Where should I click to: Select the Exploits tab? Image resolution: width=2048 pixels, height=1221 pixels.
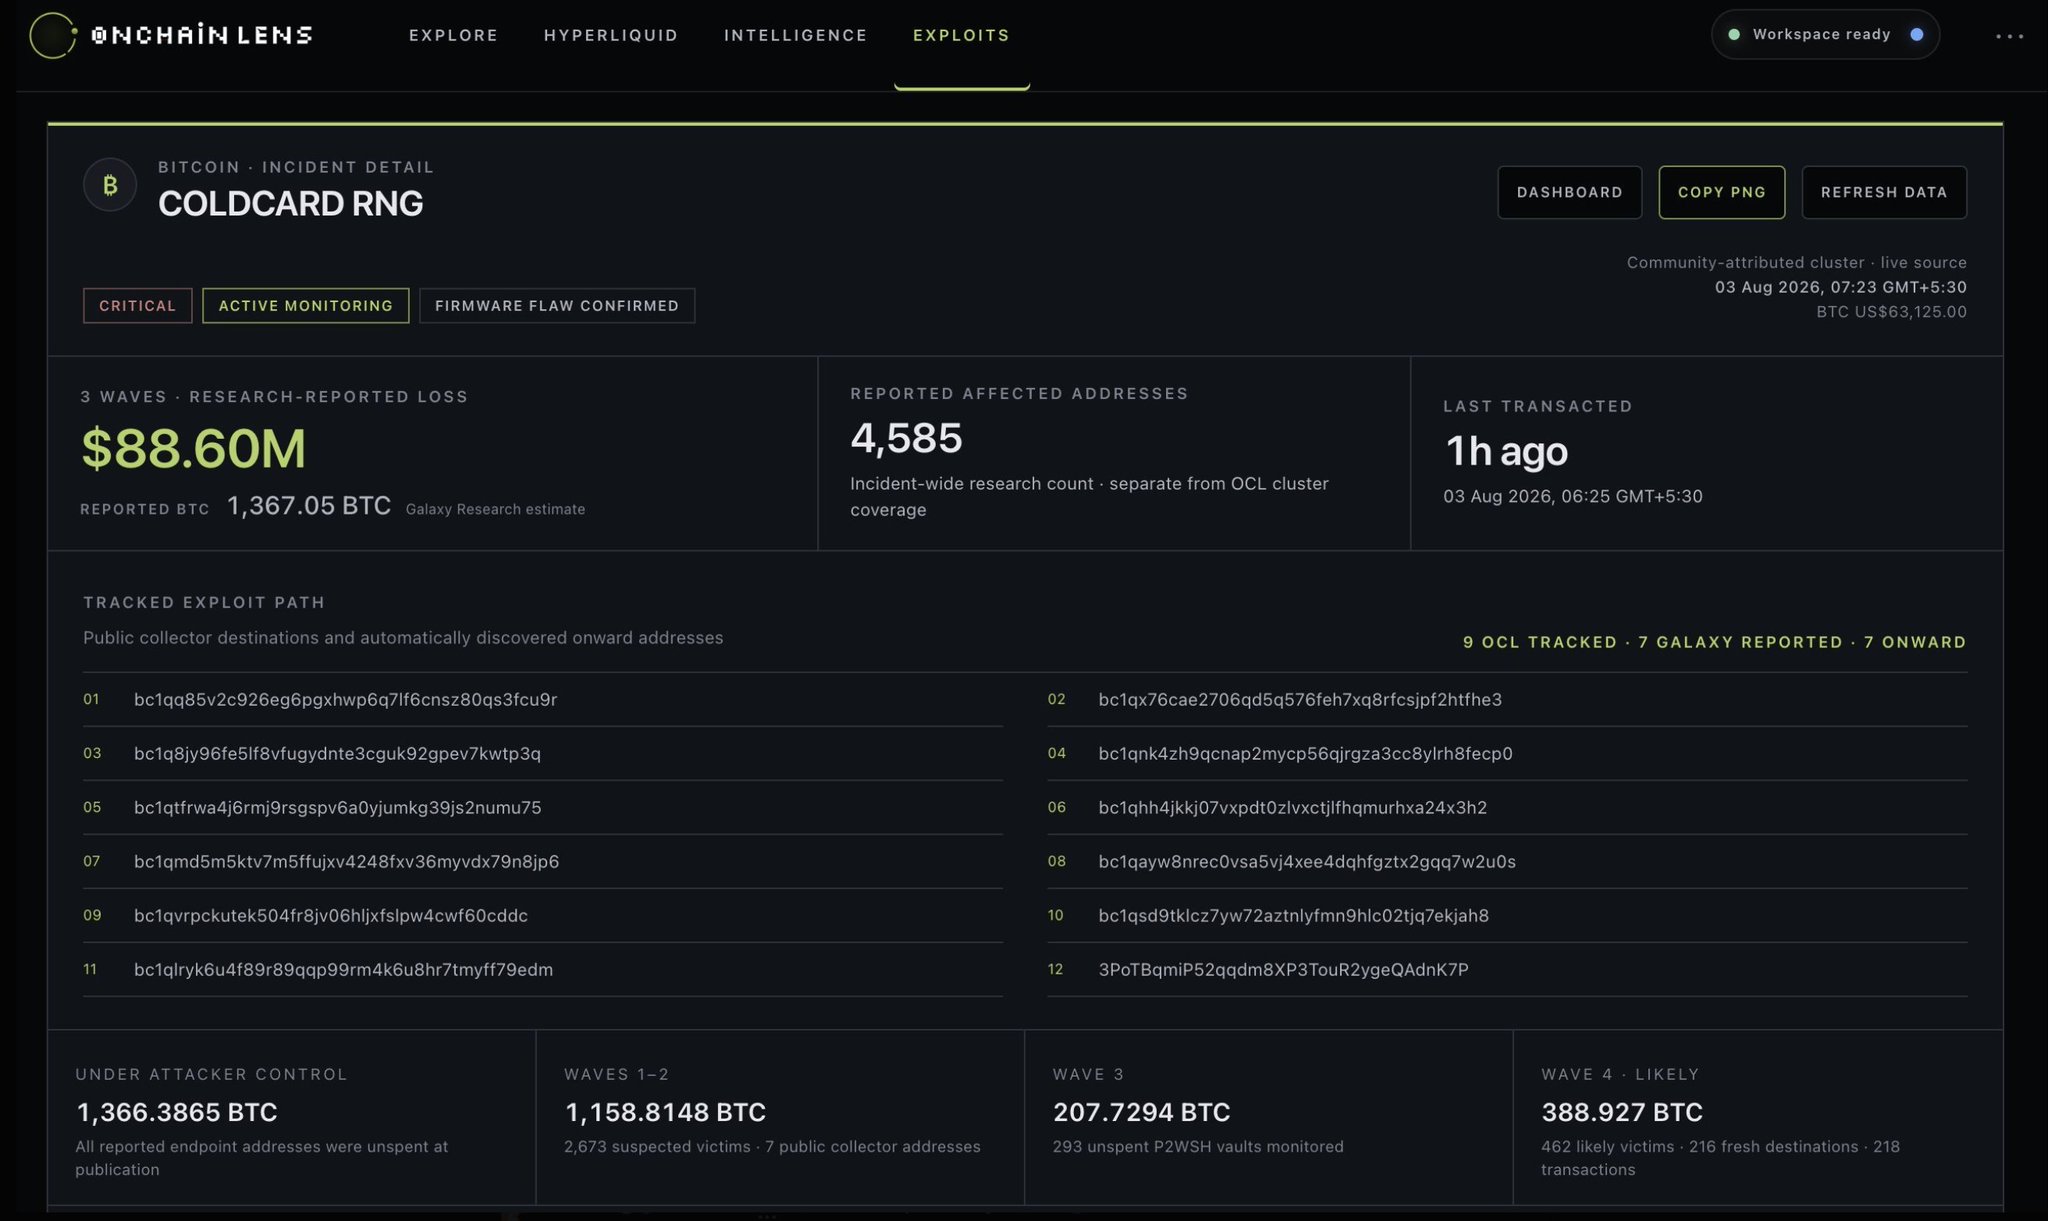(961, 35)
